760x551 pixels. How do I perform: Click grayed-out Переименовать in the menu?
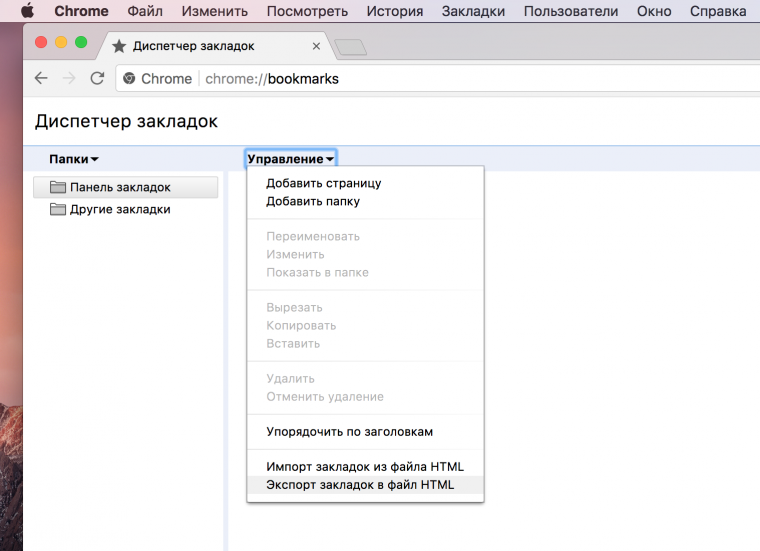(x=365, y=236)
